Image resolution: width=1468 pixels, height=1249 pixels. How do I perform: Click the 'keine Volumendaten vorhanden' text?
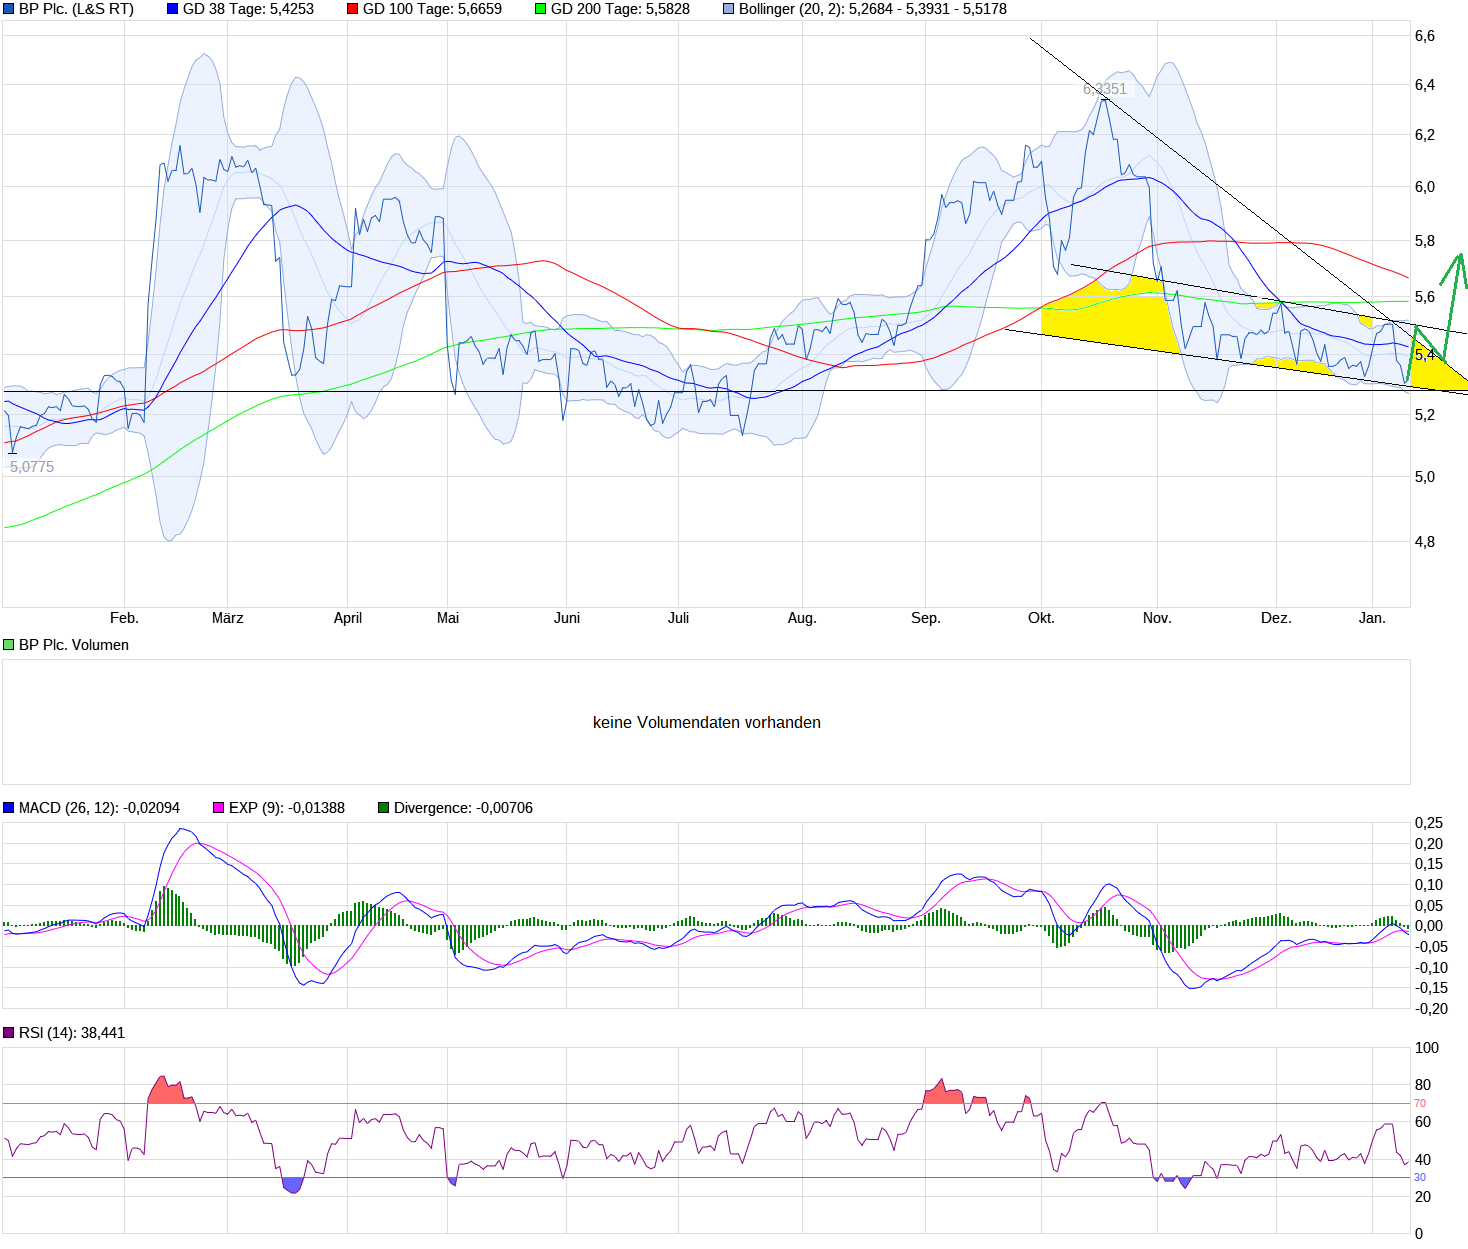point(708,721)
